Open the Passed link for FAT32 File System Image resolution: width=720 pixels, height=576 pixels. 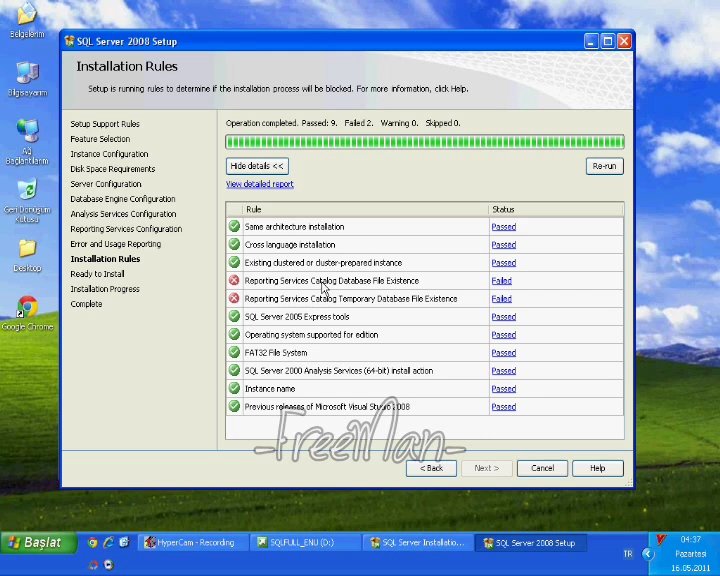(x=504, y=353)
